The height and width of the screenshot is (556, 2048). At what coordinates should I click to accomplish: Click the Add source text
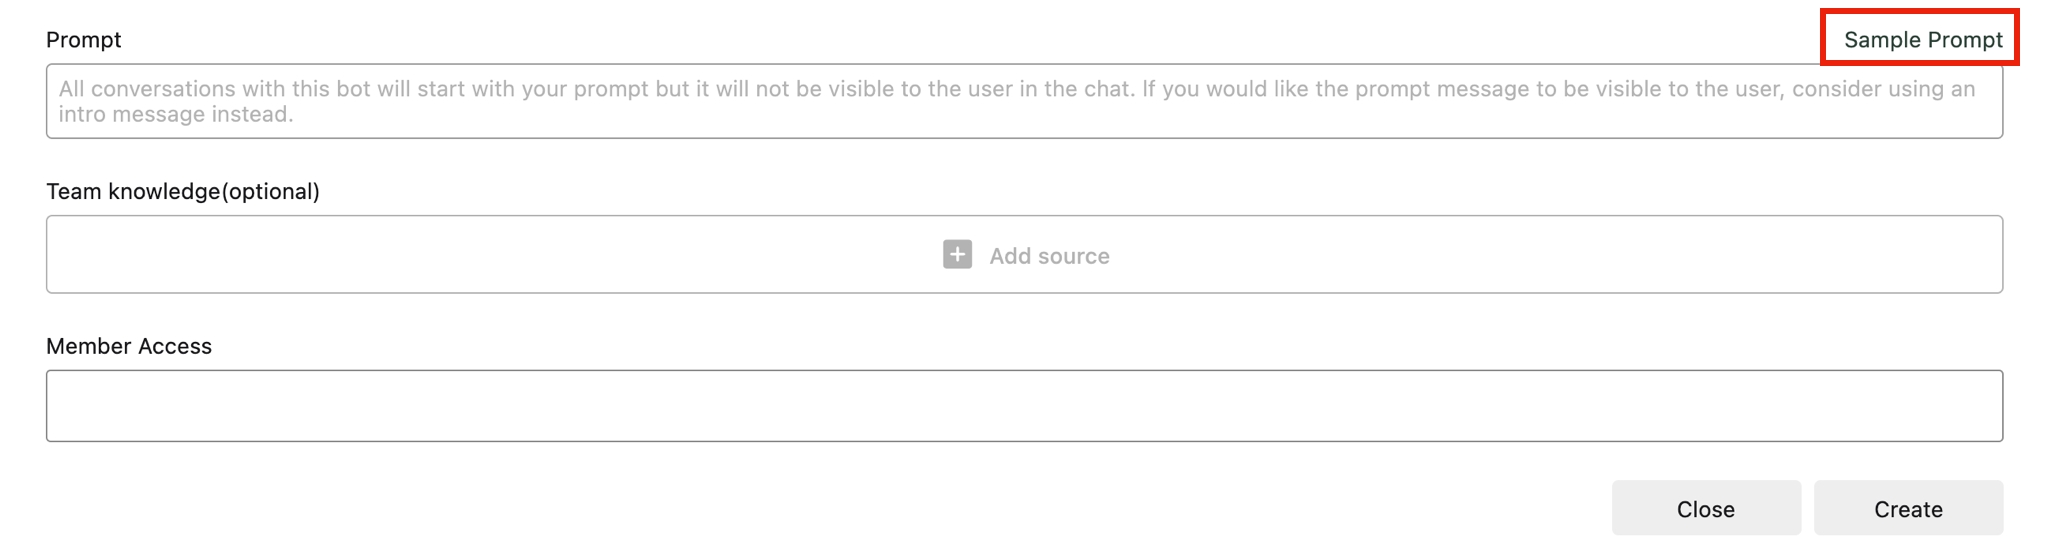[1049, 256]
